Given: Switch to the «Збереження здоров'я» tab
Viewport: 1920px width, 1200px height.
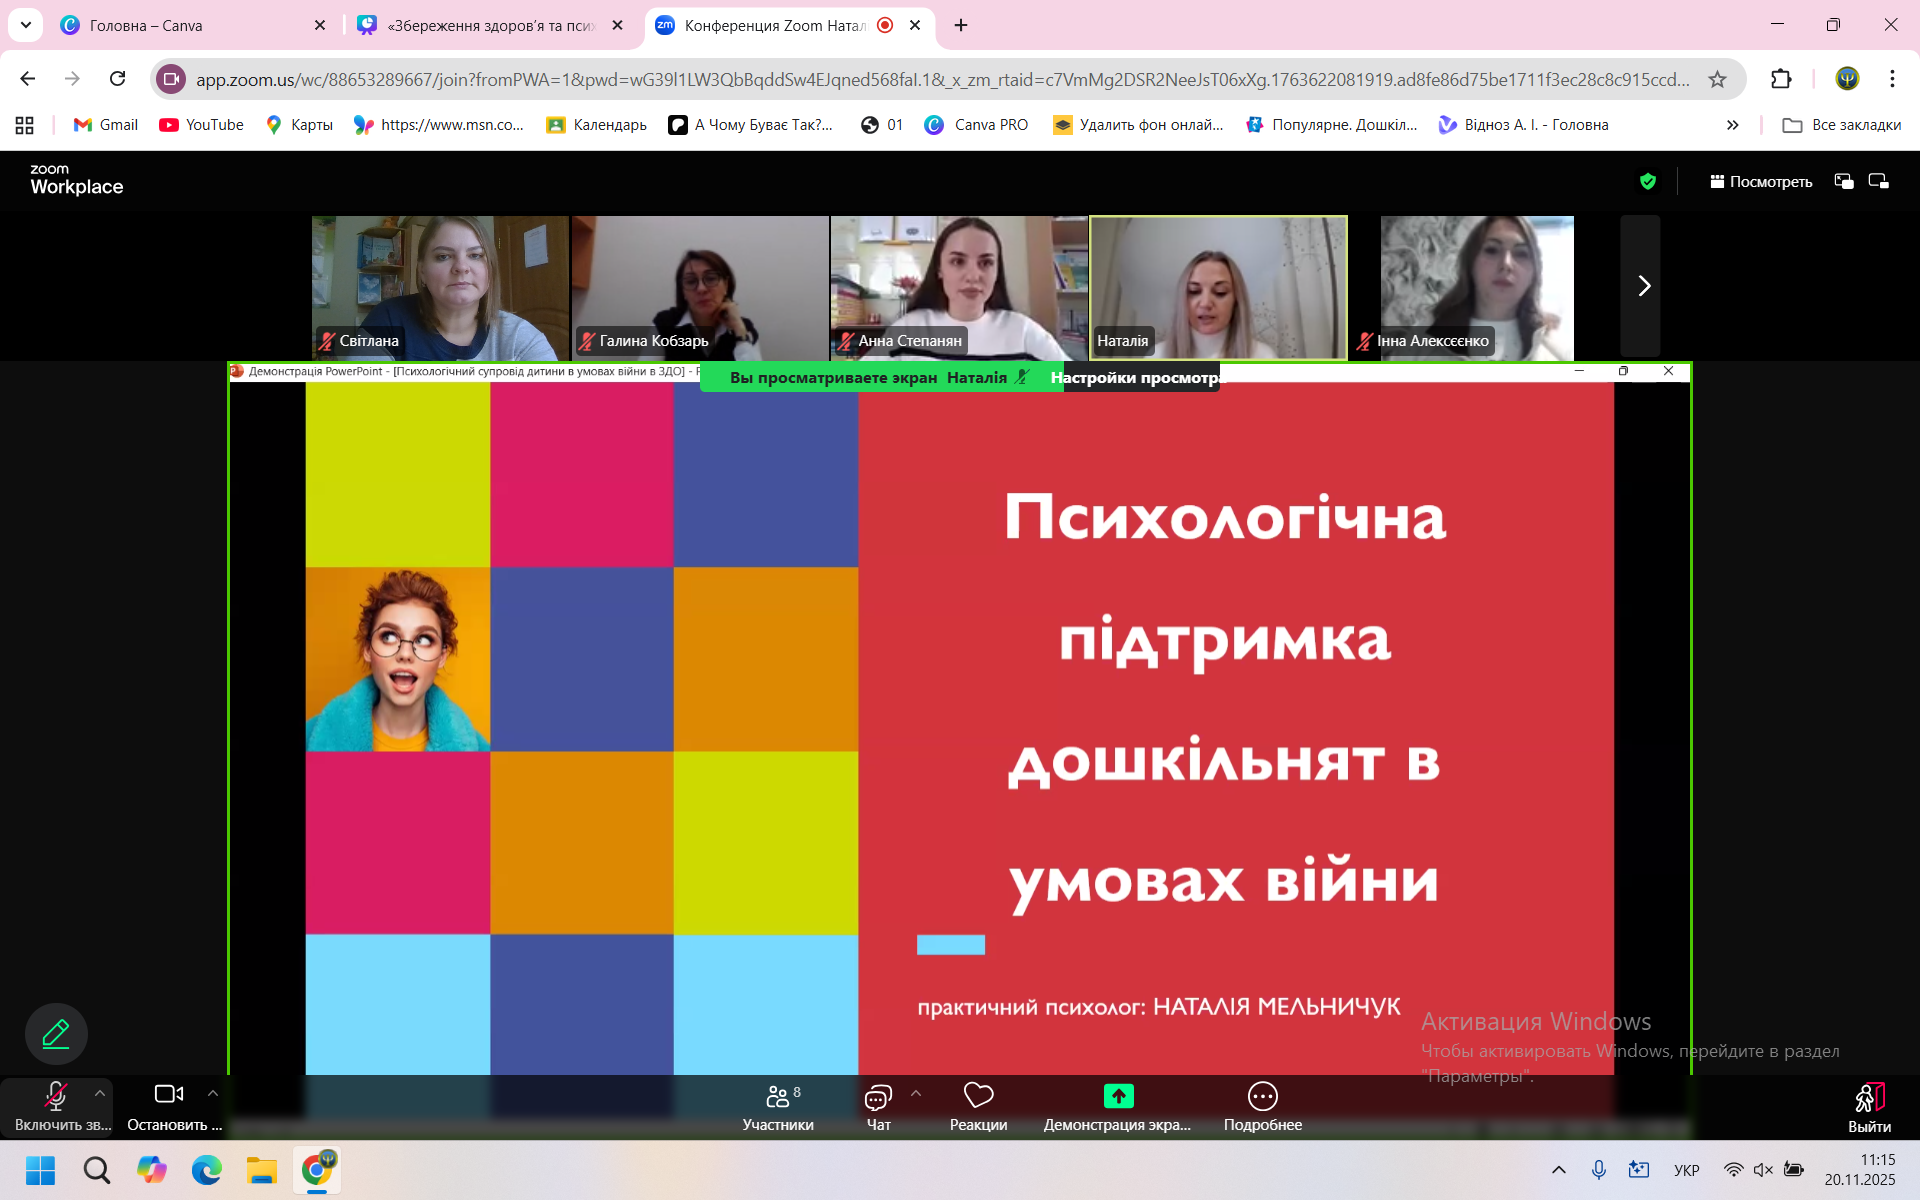Looking at the screenshot, I should click(x=490, y=25).
